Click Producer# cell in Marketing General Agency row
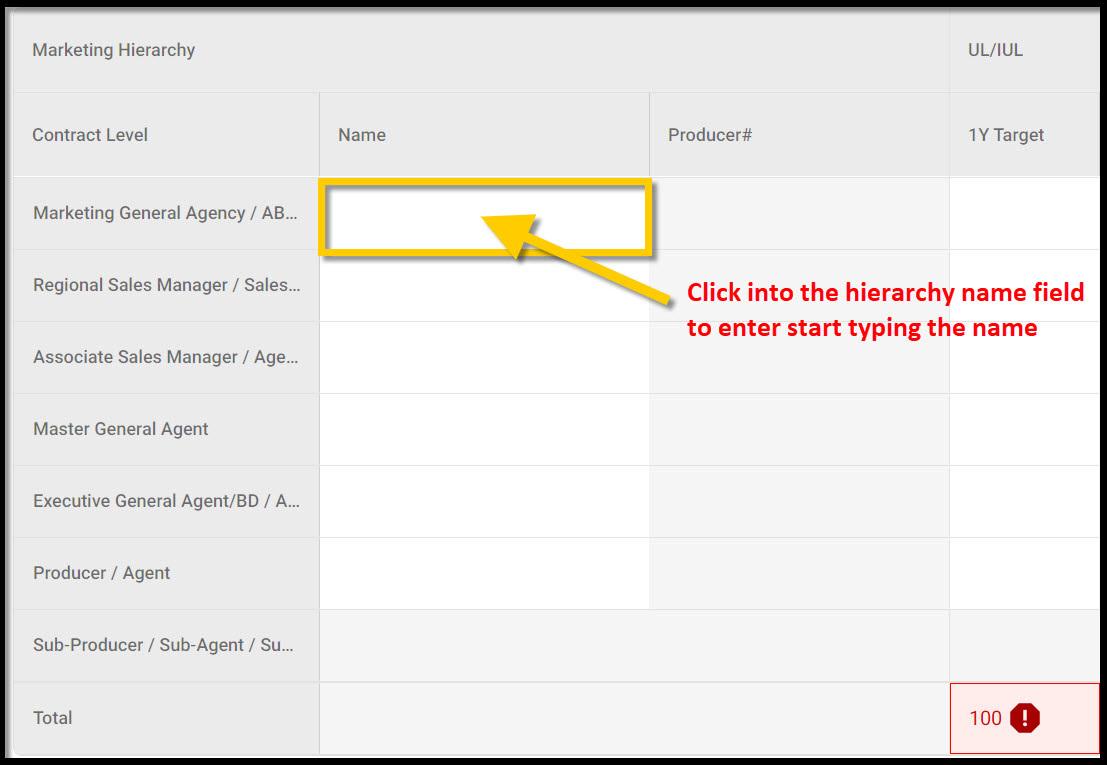This screenshot has width=1107, height=765. click(799, 214)
